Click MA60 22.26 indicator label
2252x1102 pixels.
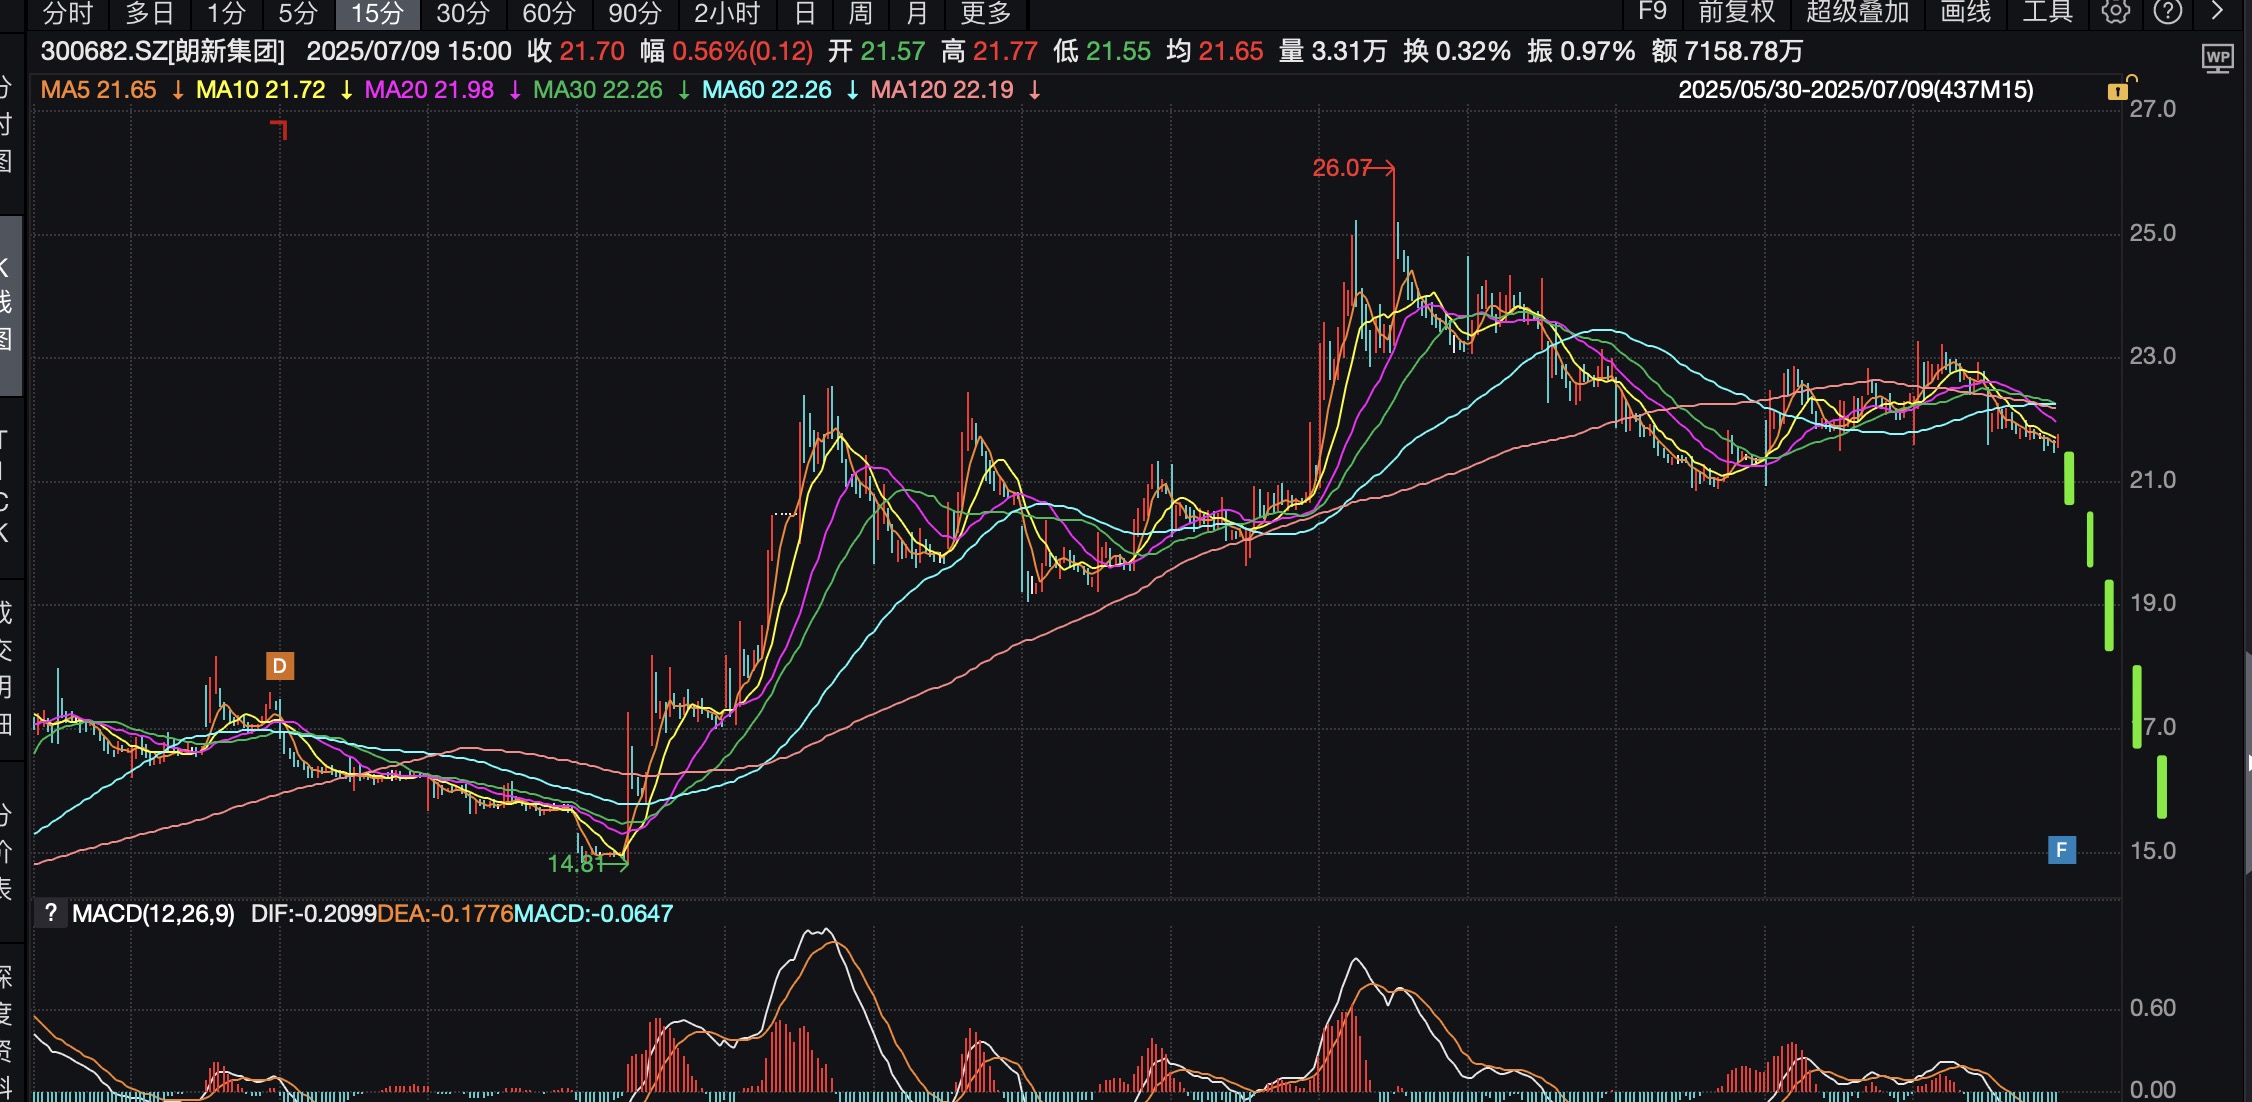pos(767,90)
